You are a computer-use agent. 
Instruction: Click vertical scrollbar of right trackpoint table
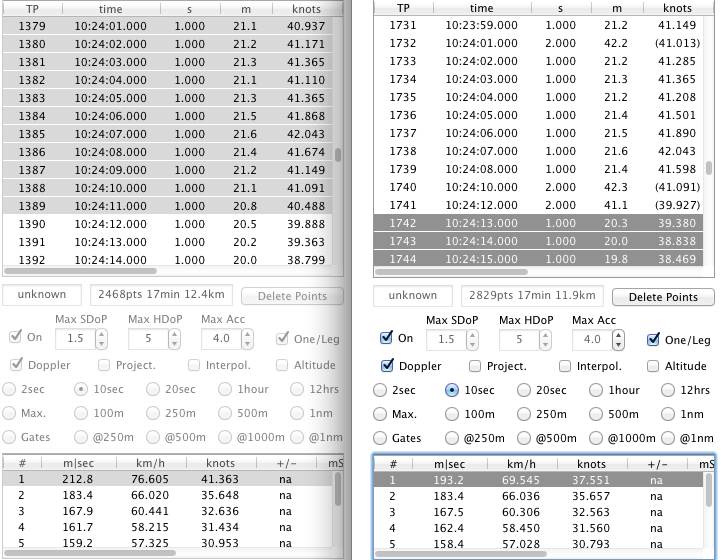pos(709,168)
